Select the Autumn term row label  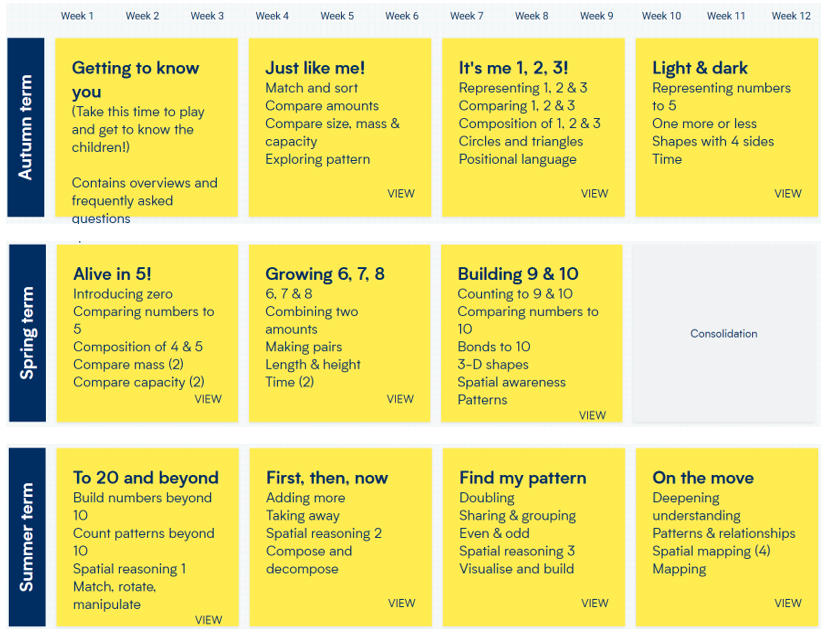tap(25, 127)
